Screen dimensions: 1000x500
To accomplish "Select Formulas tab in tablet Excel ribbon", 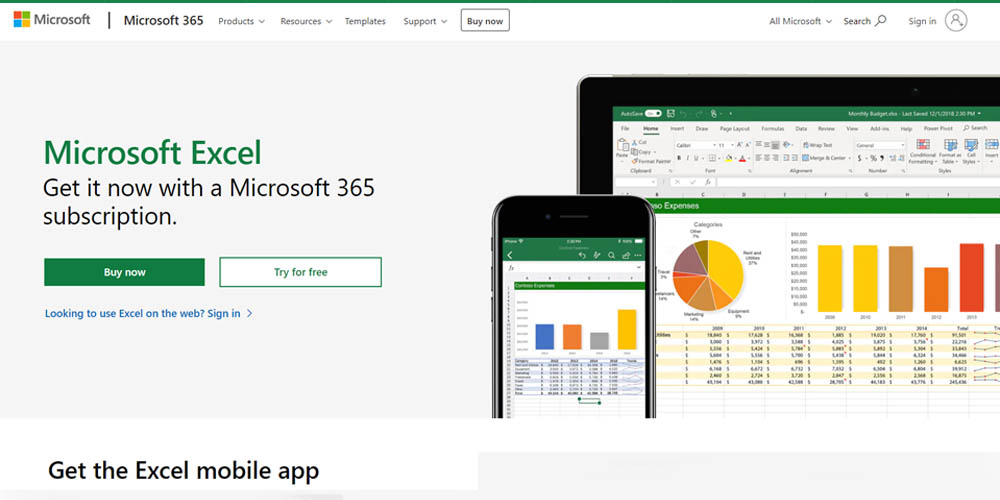I will [x=773, y=128].
